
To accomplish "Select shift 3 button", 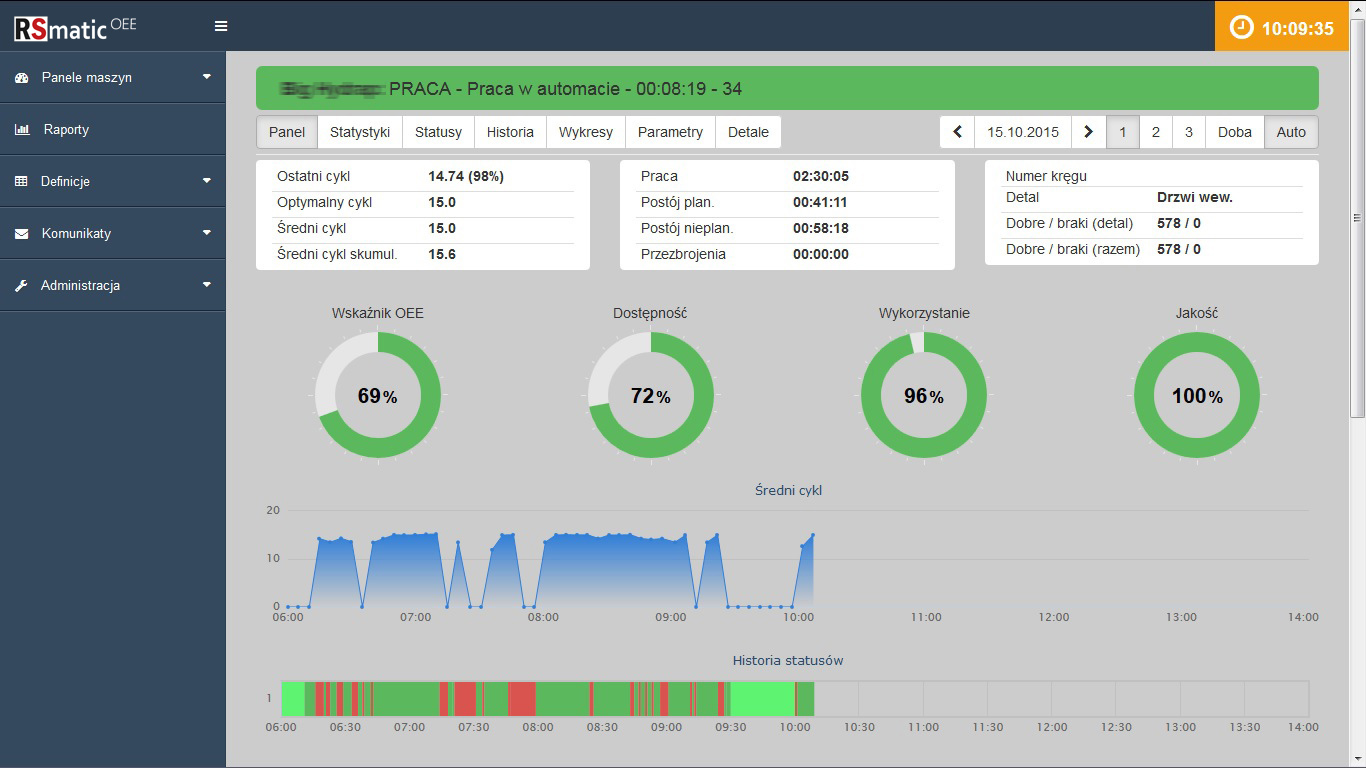I will [x=1189, y=132].
